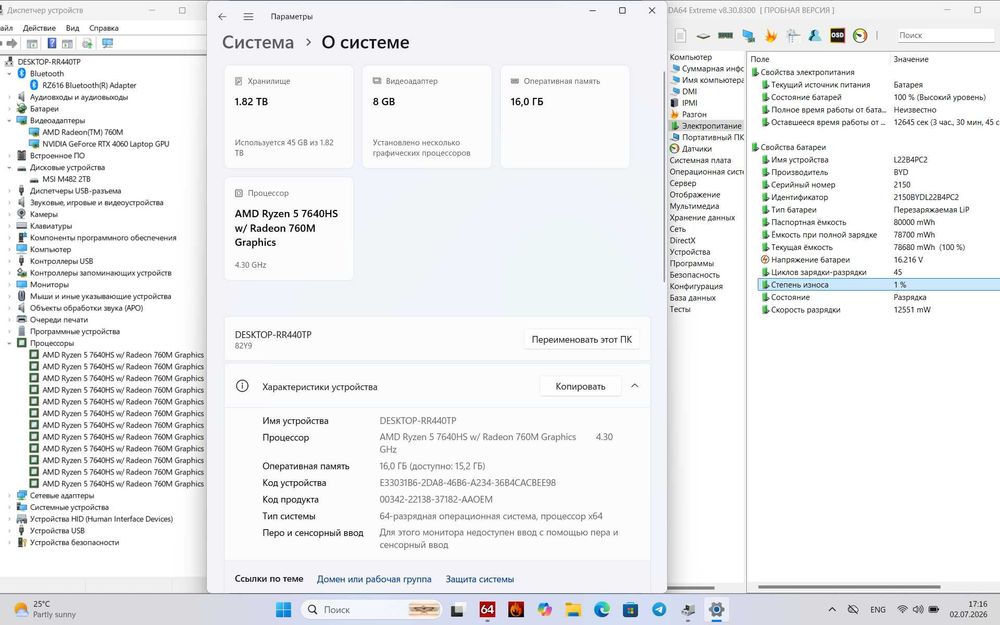Open the Защита системы link

tap(480, 579)
